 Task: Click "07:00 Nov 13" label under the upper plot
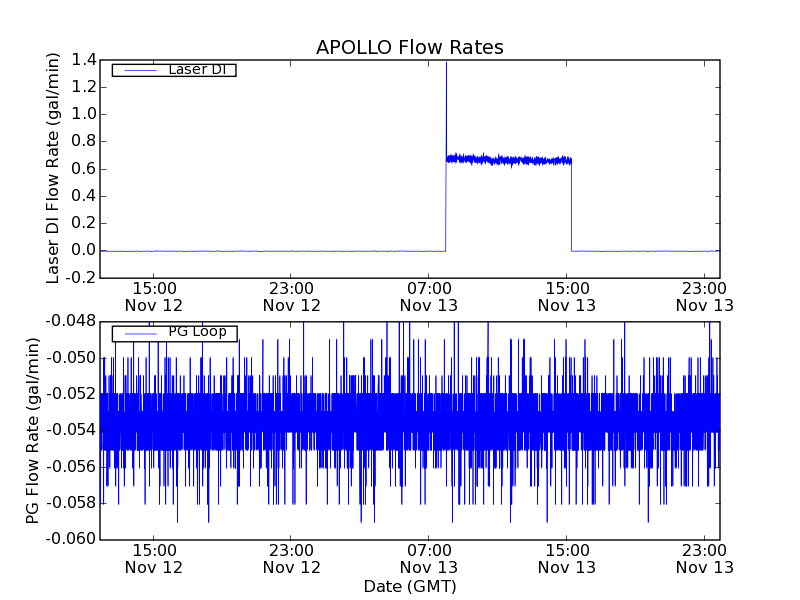tap(428, 296)
